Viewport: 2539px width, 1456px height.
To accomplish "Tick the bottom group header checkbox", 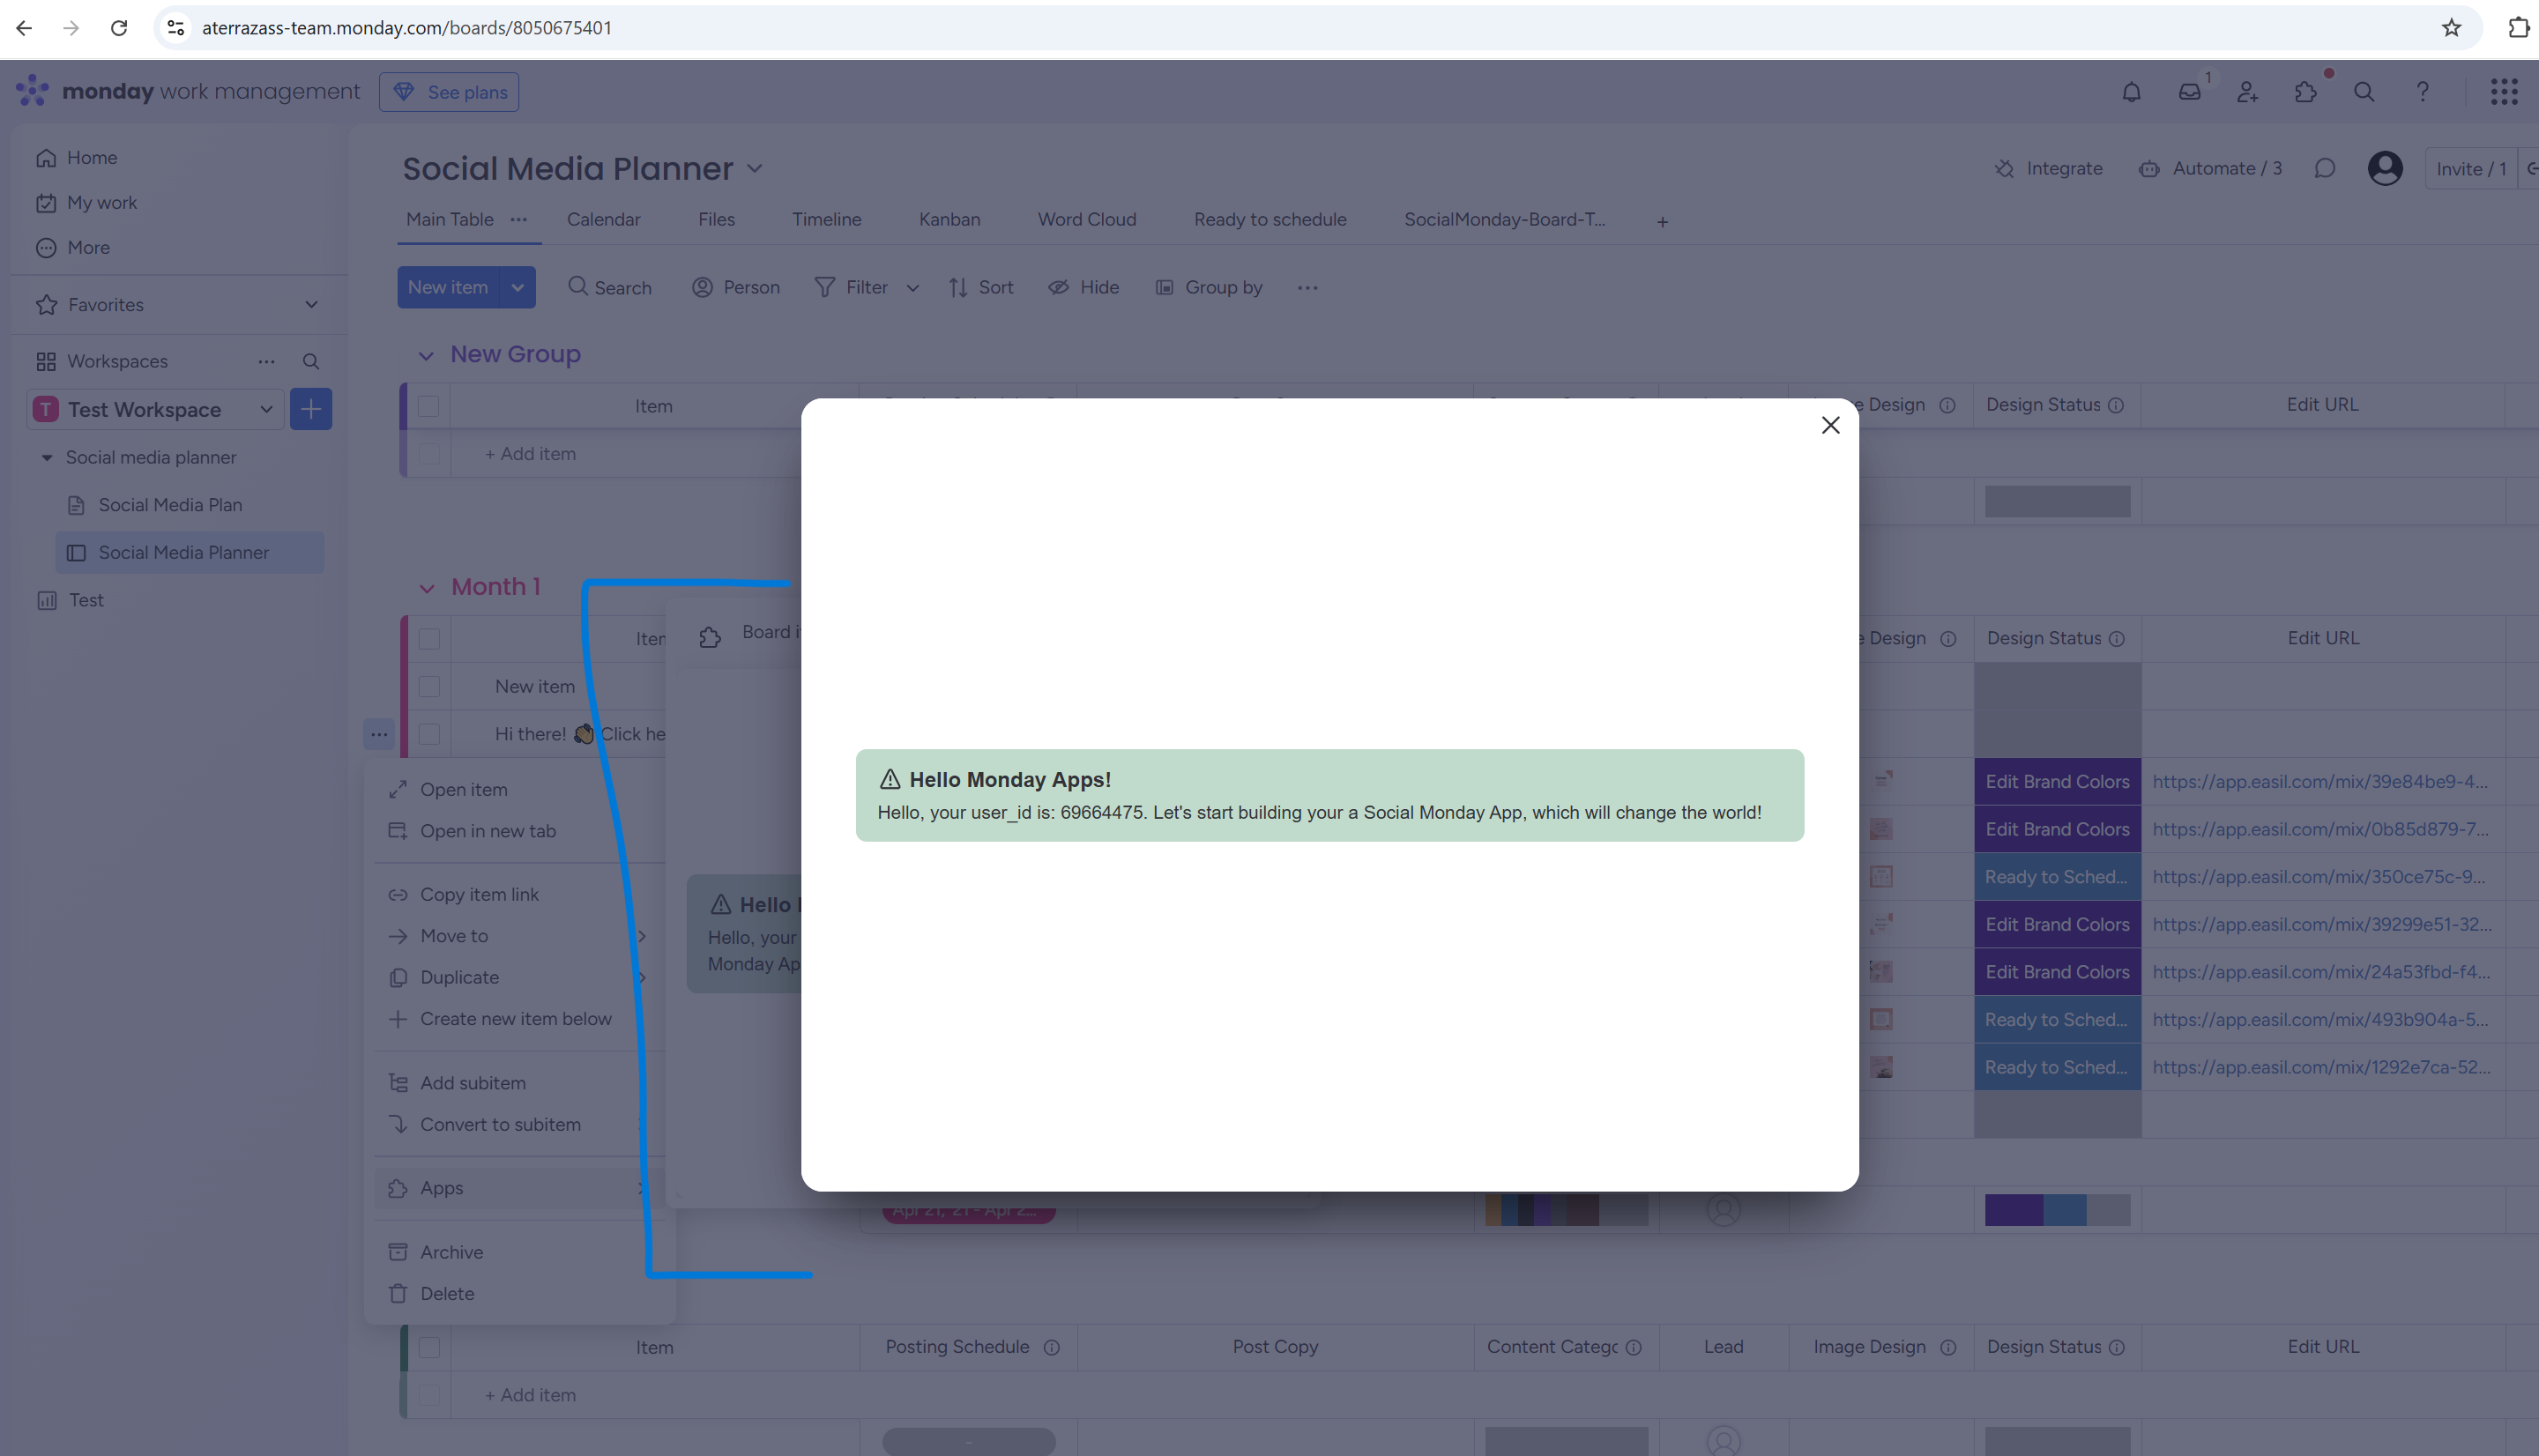I will (x=429, y=1347).
